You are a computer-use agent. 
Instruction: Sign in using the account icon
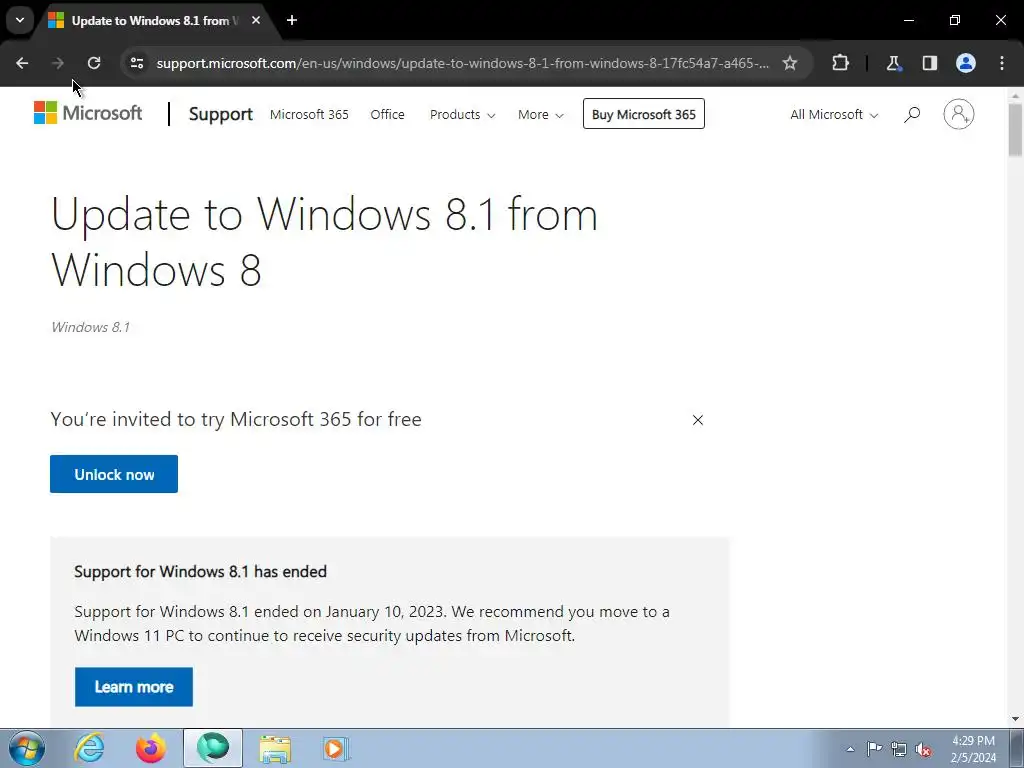(958, 114)
